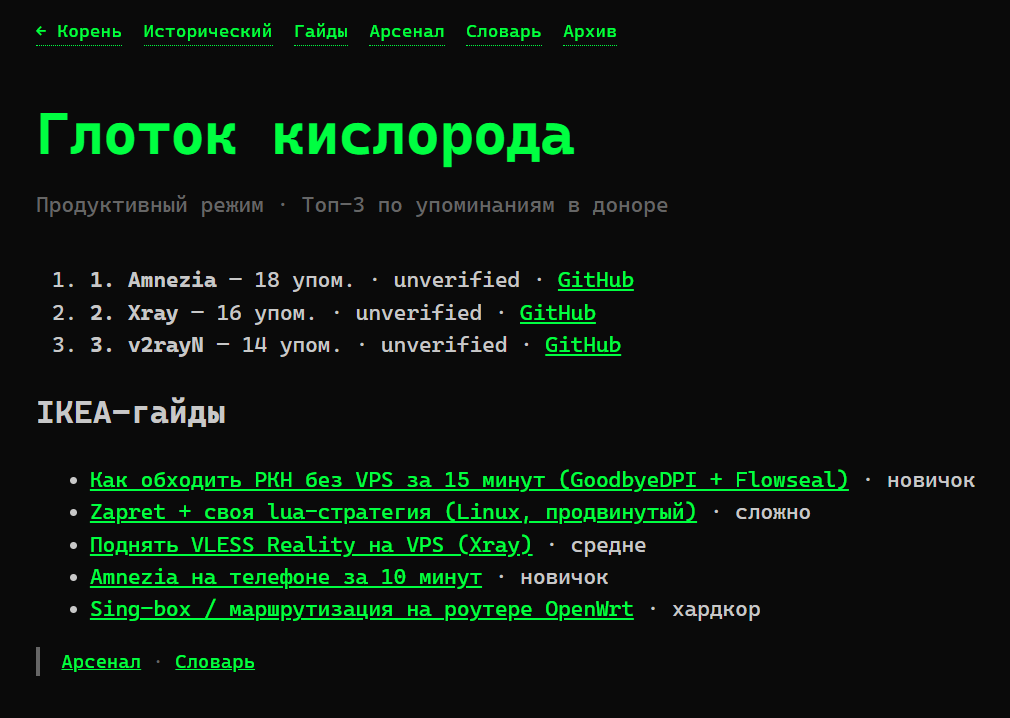Click the subtitle 'Продуктивный режим · Топ-3 по упоминаниям в доноре'
This screenshot has width=1010, height=718.
pyautogui.click(x=352, y=205)
